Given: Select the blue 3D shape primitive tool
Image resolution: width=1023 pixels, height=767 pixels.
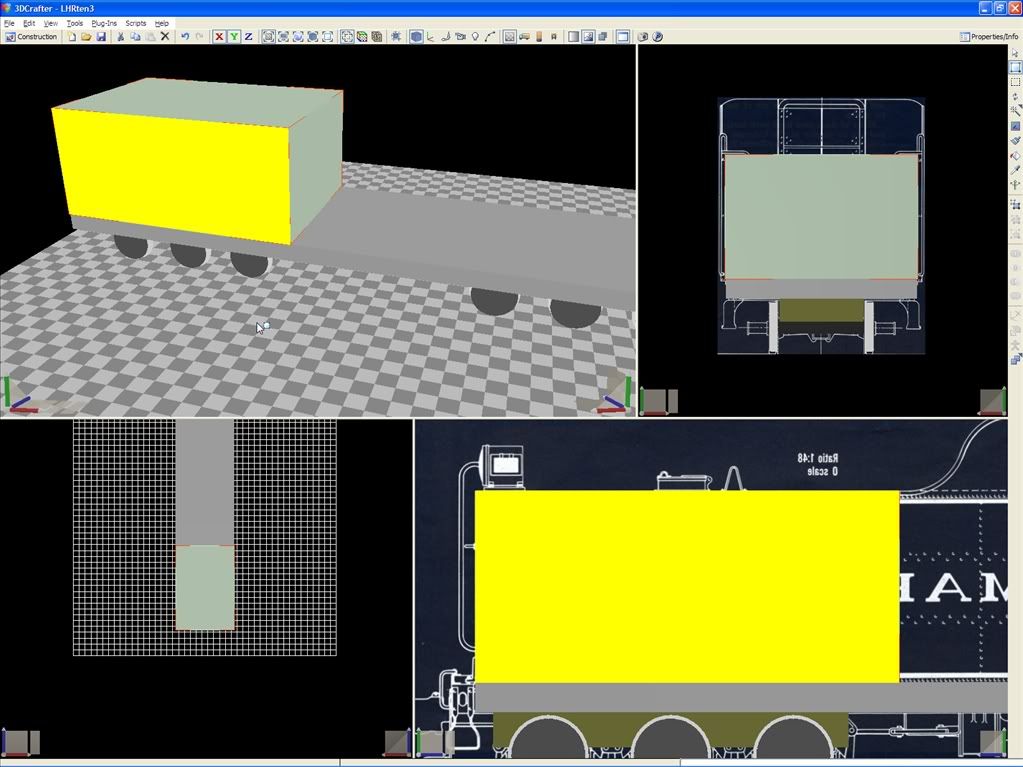Looking at the screenshot, I should (x=416, y=37).
